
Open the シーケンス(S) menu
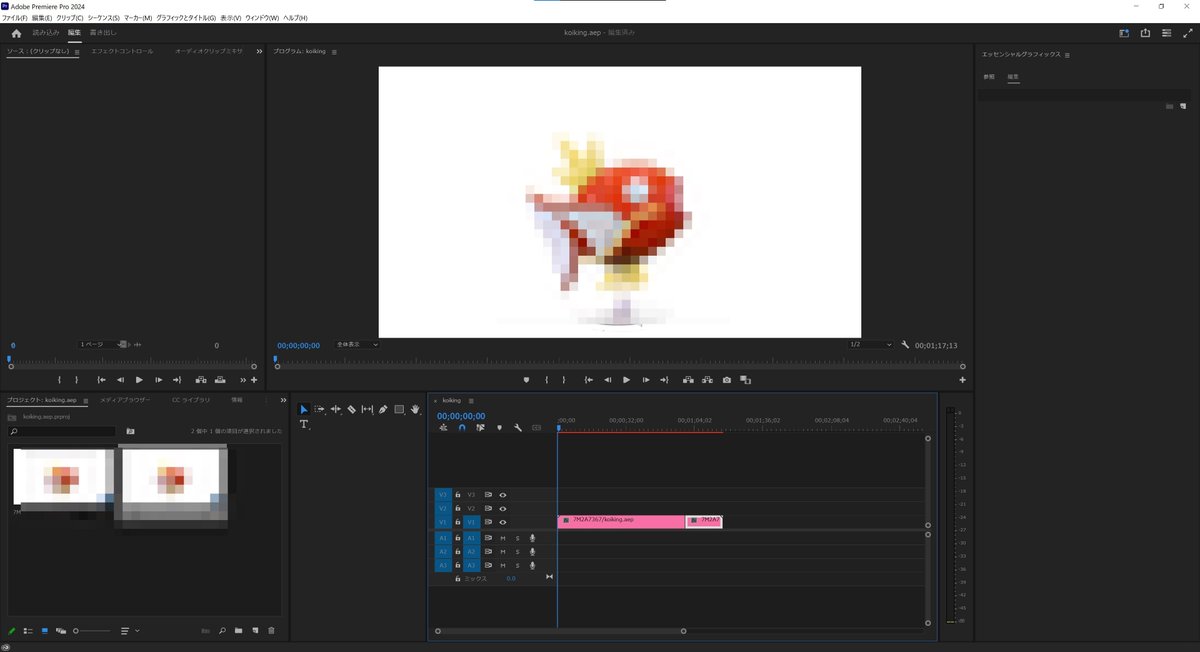(x=103, y=18)
